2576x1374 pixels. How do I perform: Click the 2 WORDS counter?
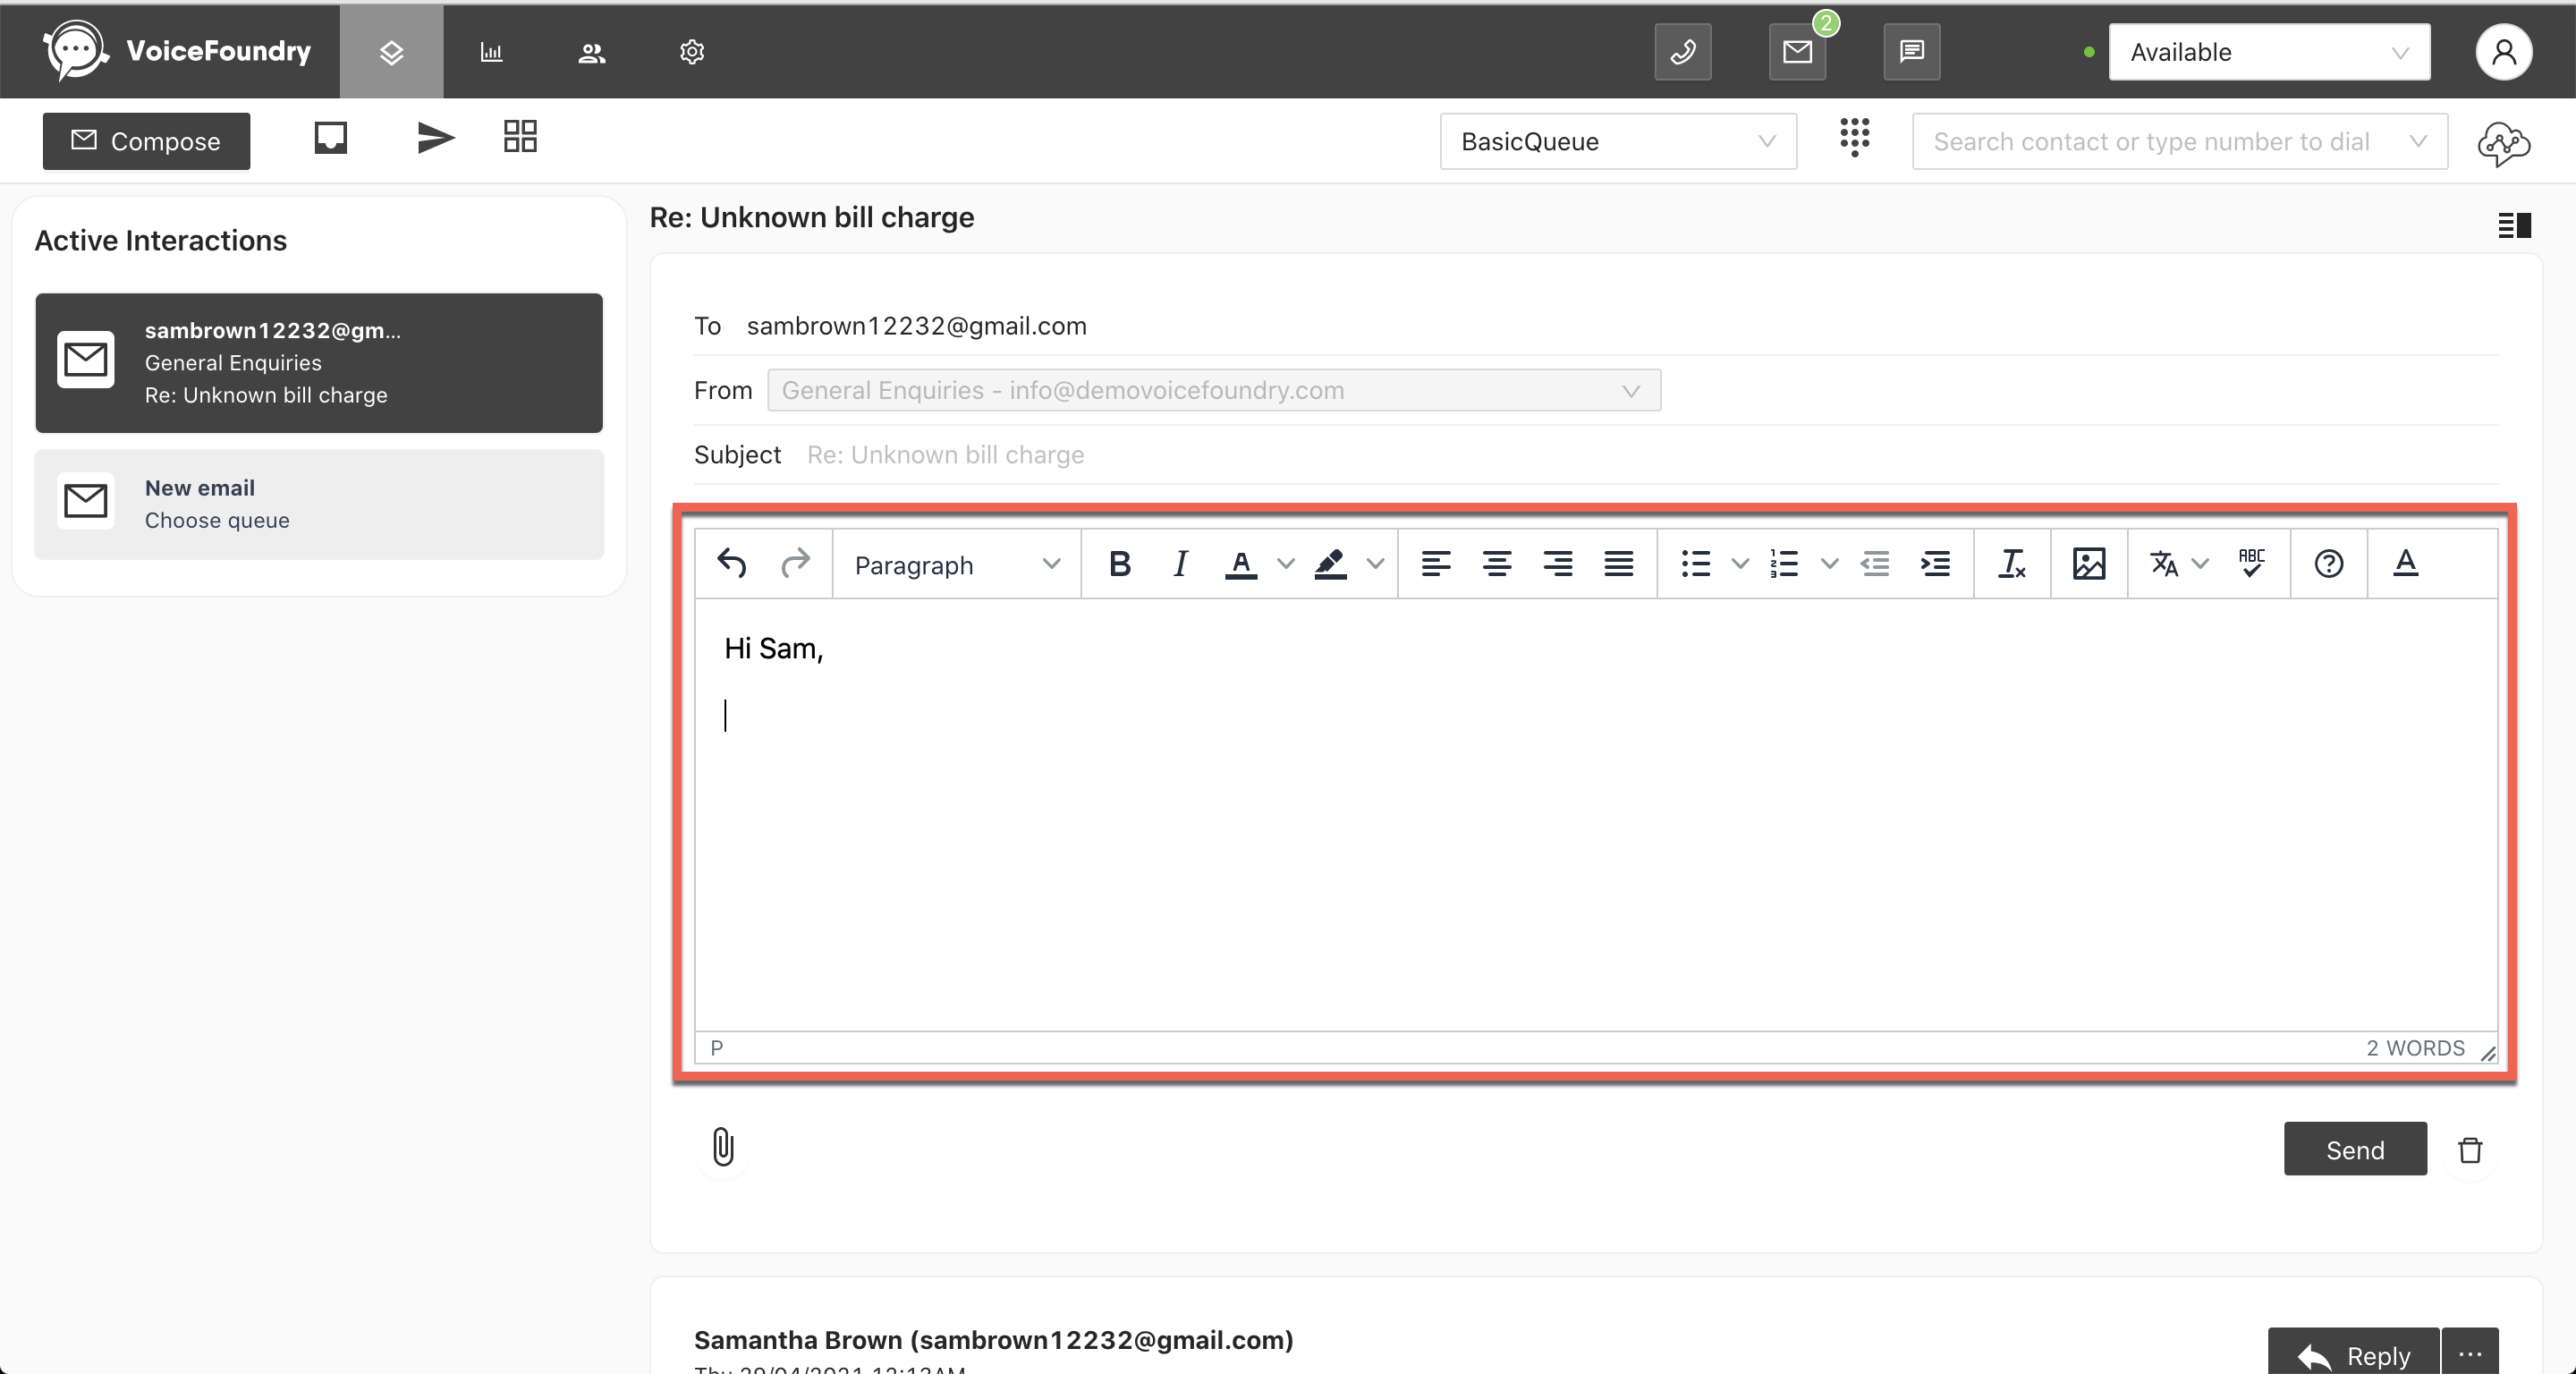pos(2415,1048)
